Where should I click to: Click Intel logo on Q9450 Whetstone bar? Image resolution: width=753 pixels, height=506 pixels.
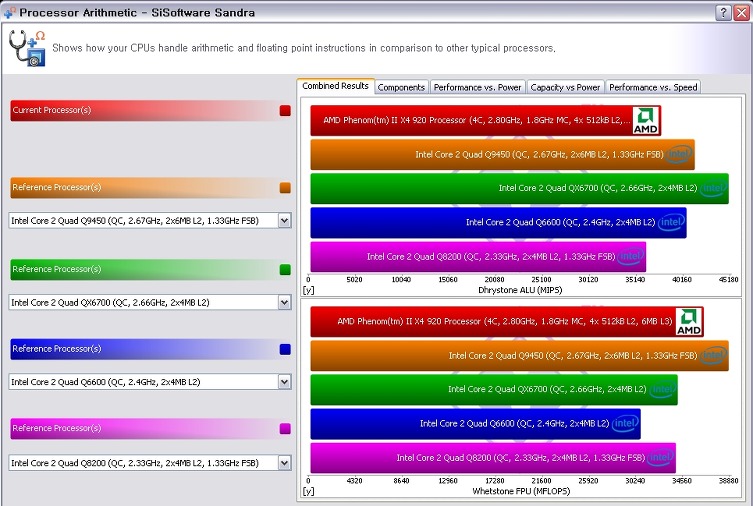click(x=713, y=355)
